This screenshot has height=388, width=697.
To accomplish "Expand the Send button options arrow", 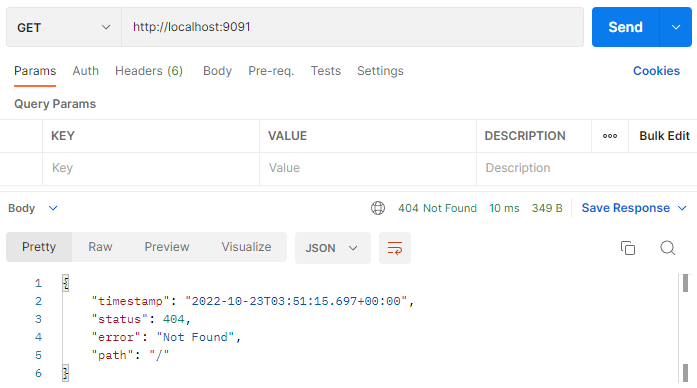I will click(676, 27).
